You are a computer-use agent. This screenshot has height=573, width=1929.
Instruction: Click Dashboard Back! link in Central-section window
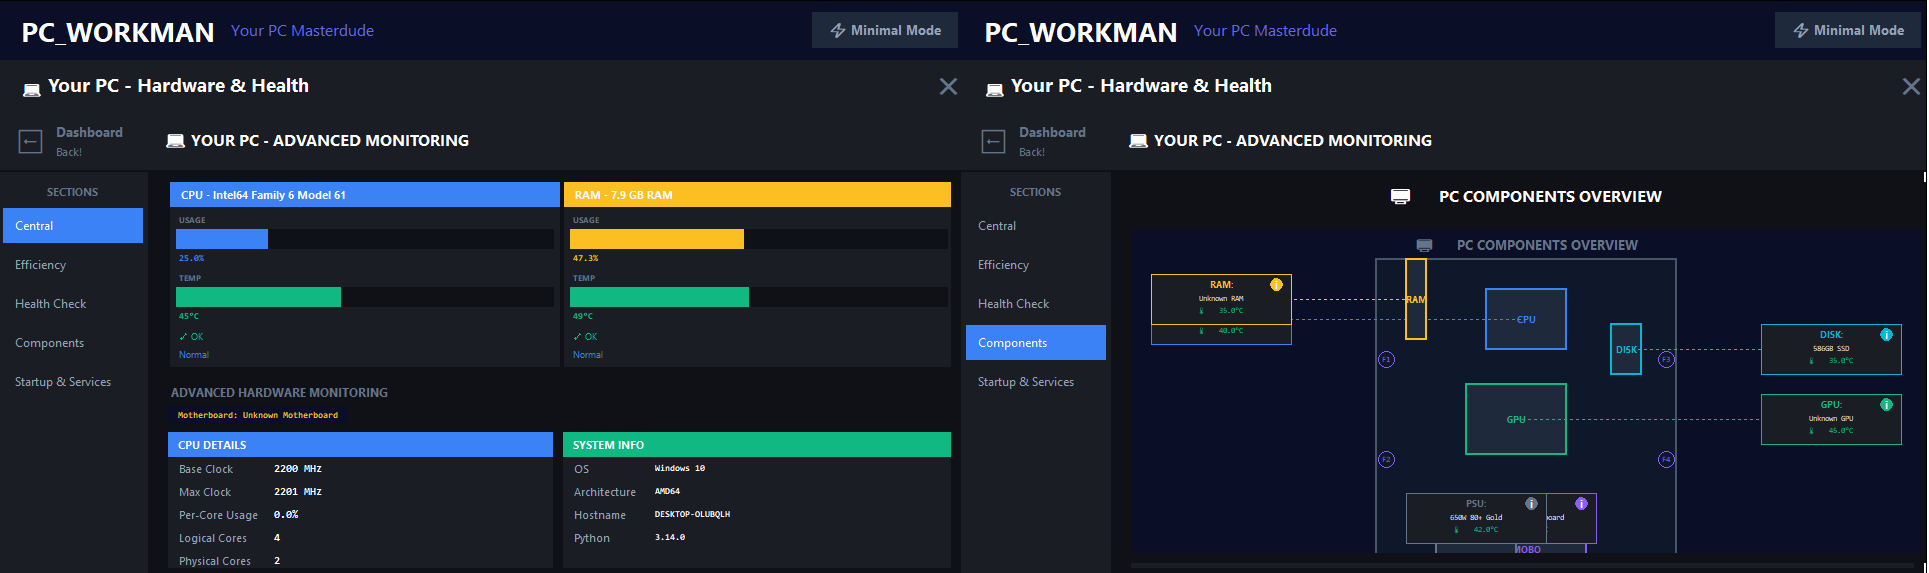89,141
